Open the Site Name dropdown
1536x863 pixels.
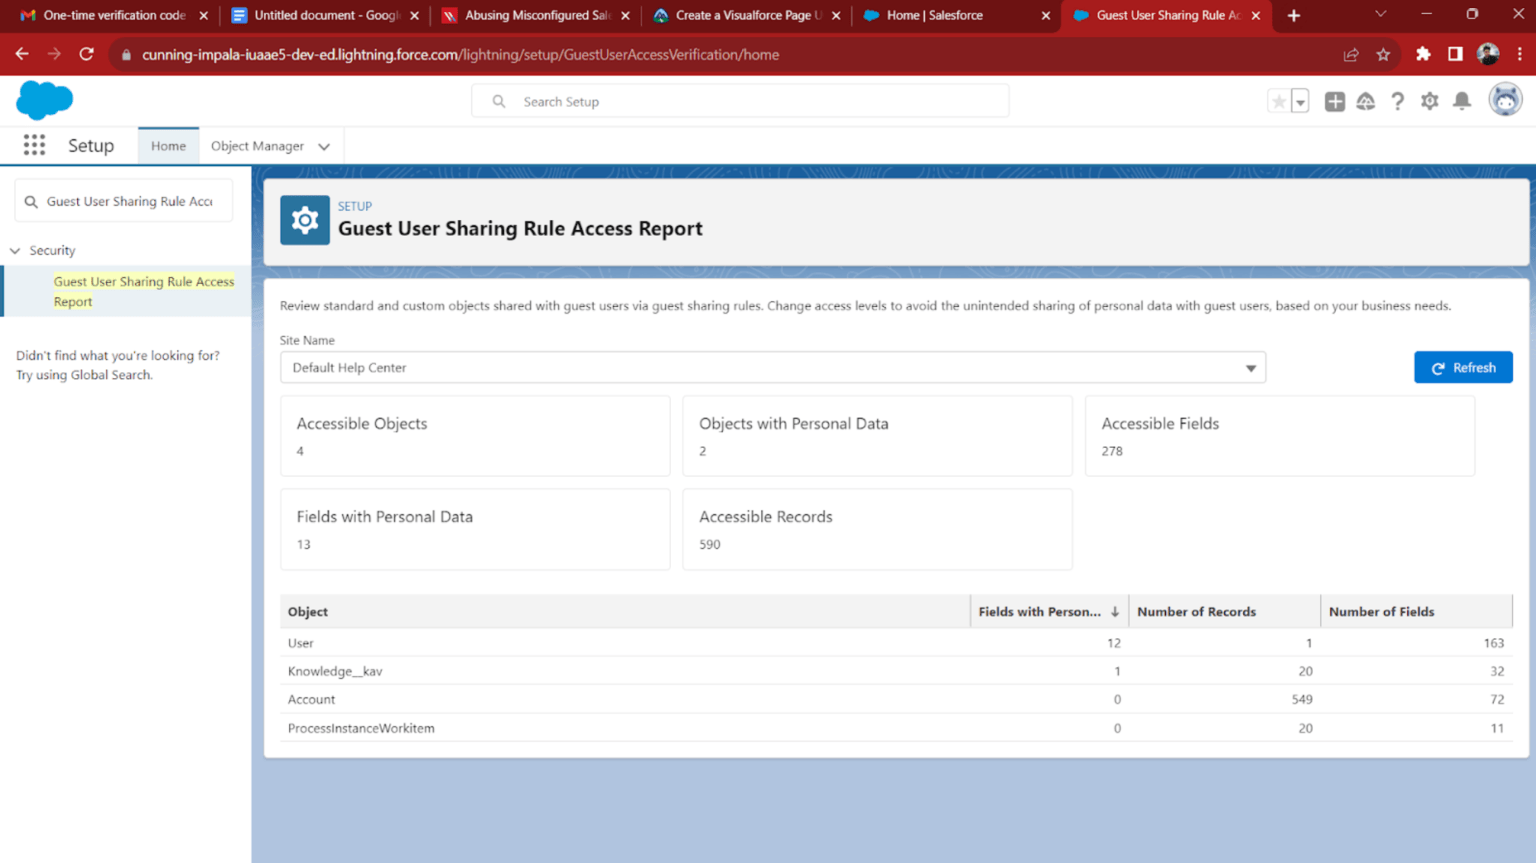[1250, 368]
